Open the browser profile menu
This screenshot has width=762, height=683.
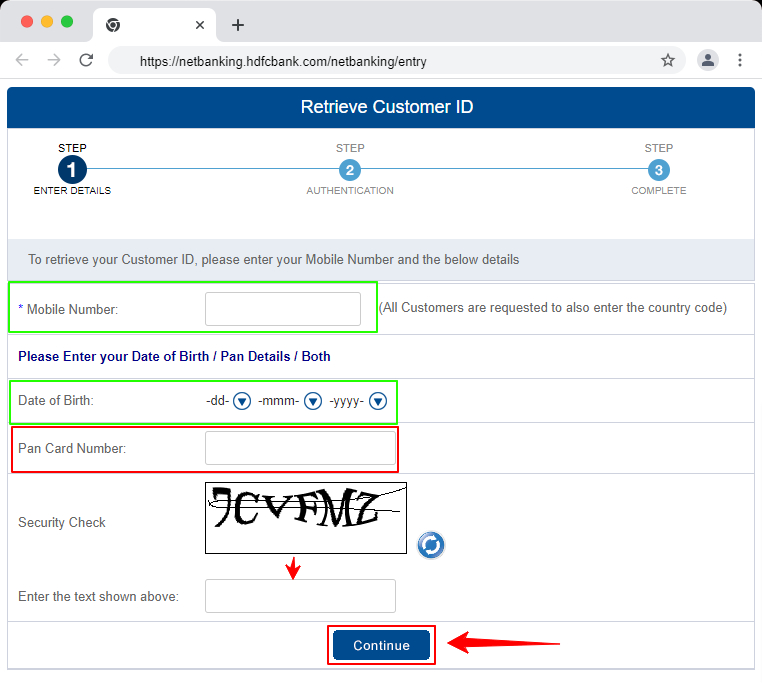(x=708, y=60)
